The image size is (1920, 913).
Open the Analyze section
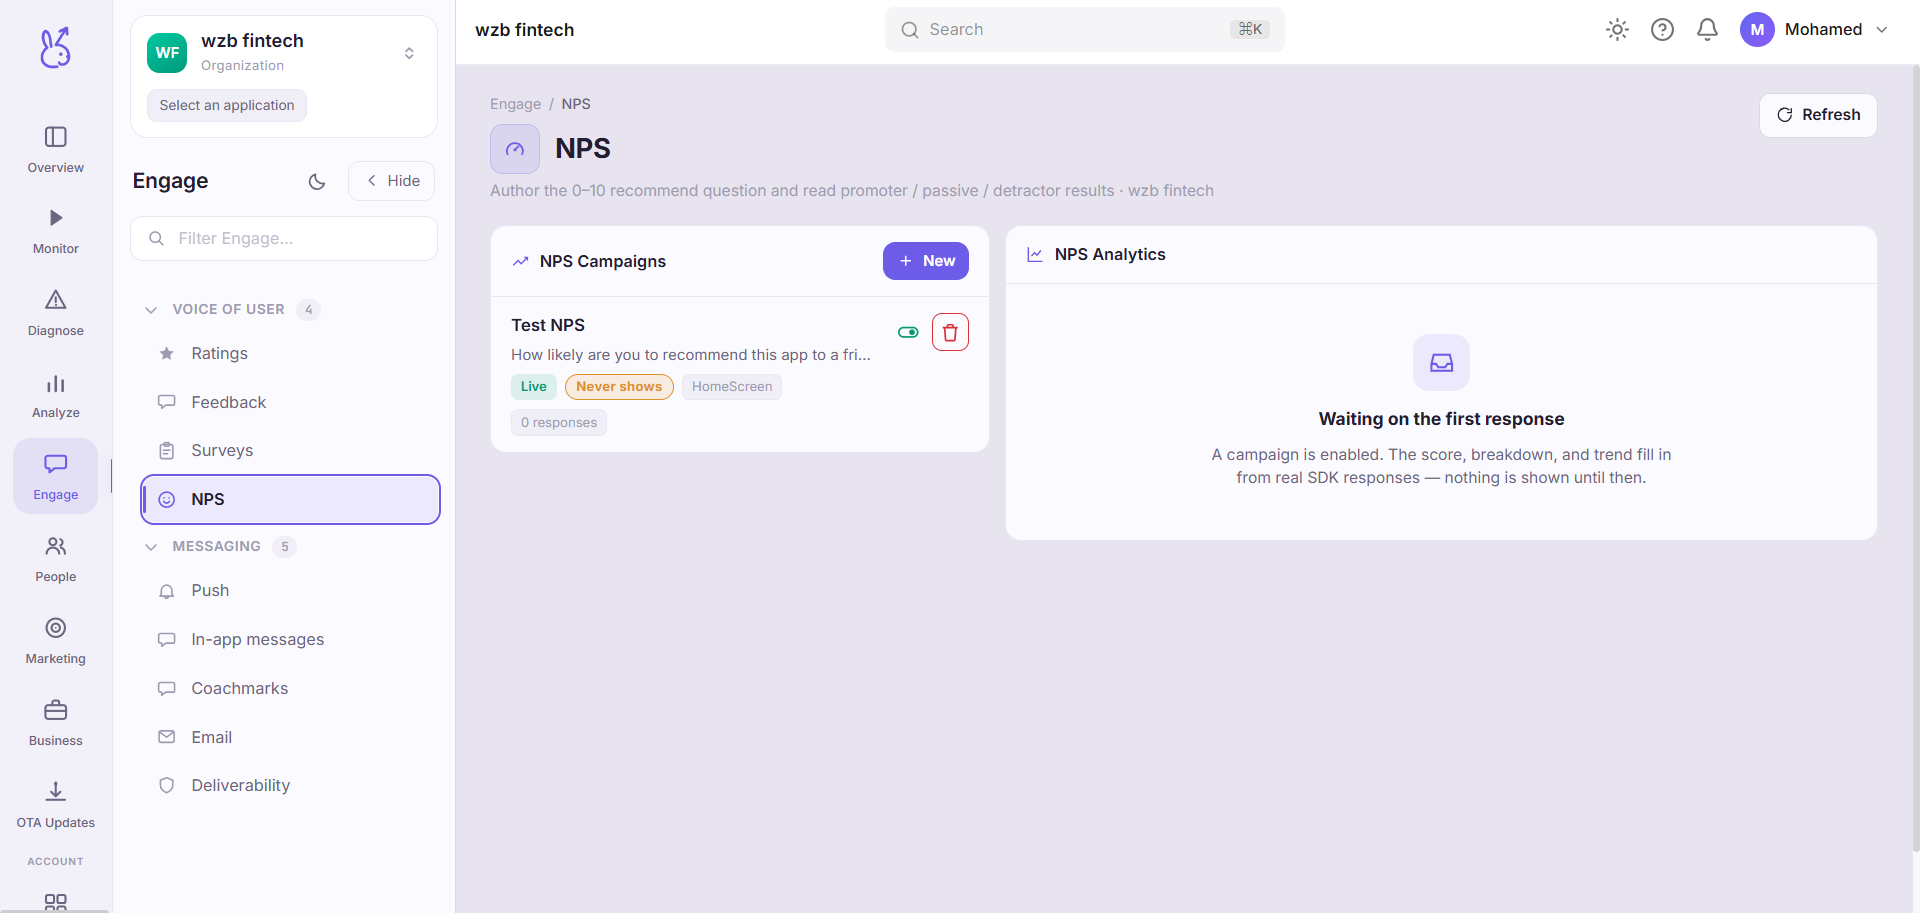56,396
